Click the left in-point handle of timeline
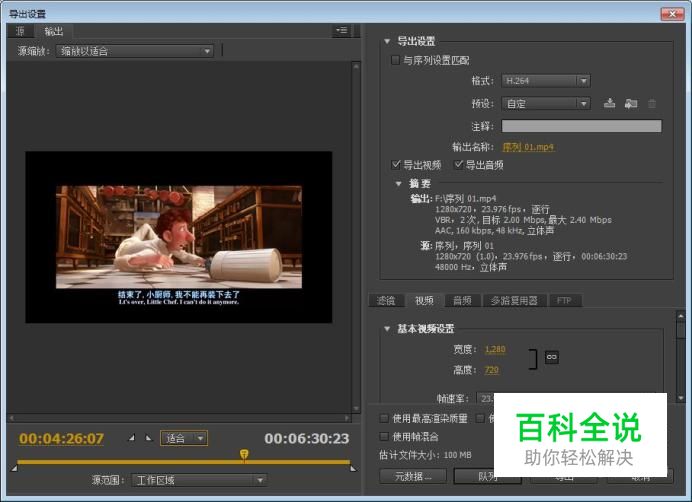 14,468
